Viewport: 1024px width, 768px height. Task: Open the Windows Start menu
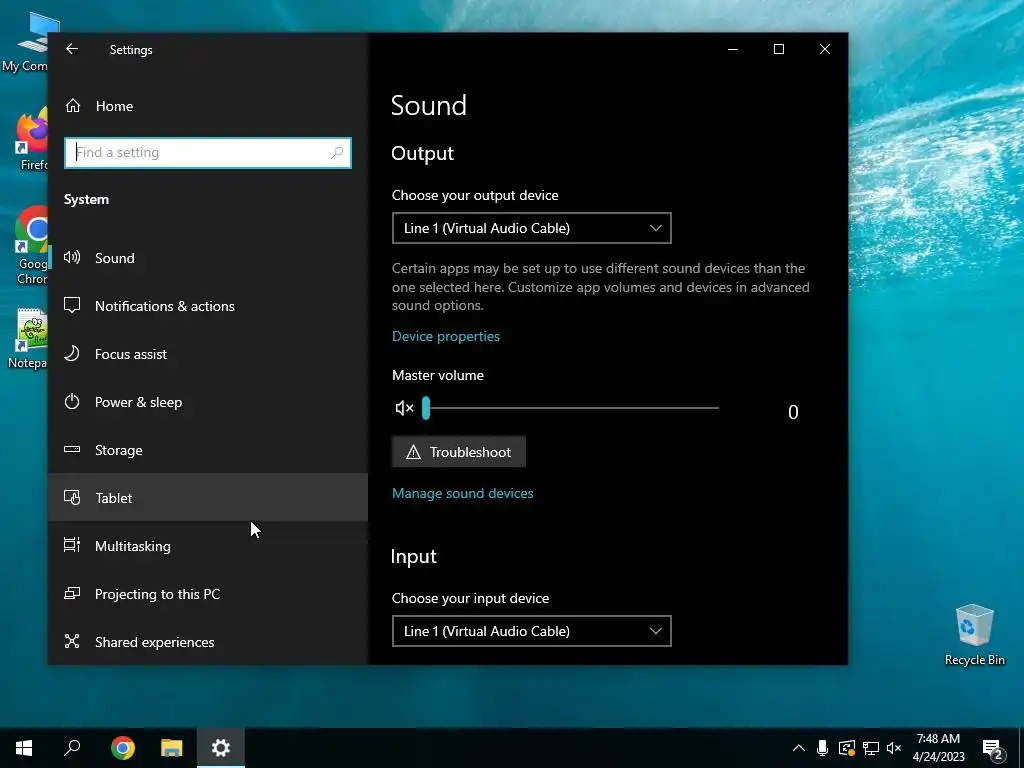pos(24,748)
